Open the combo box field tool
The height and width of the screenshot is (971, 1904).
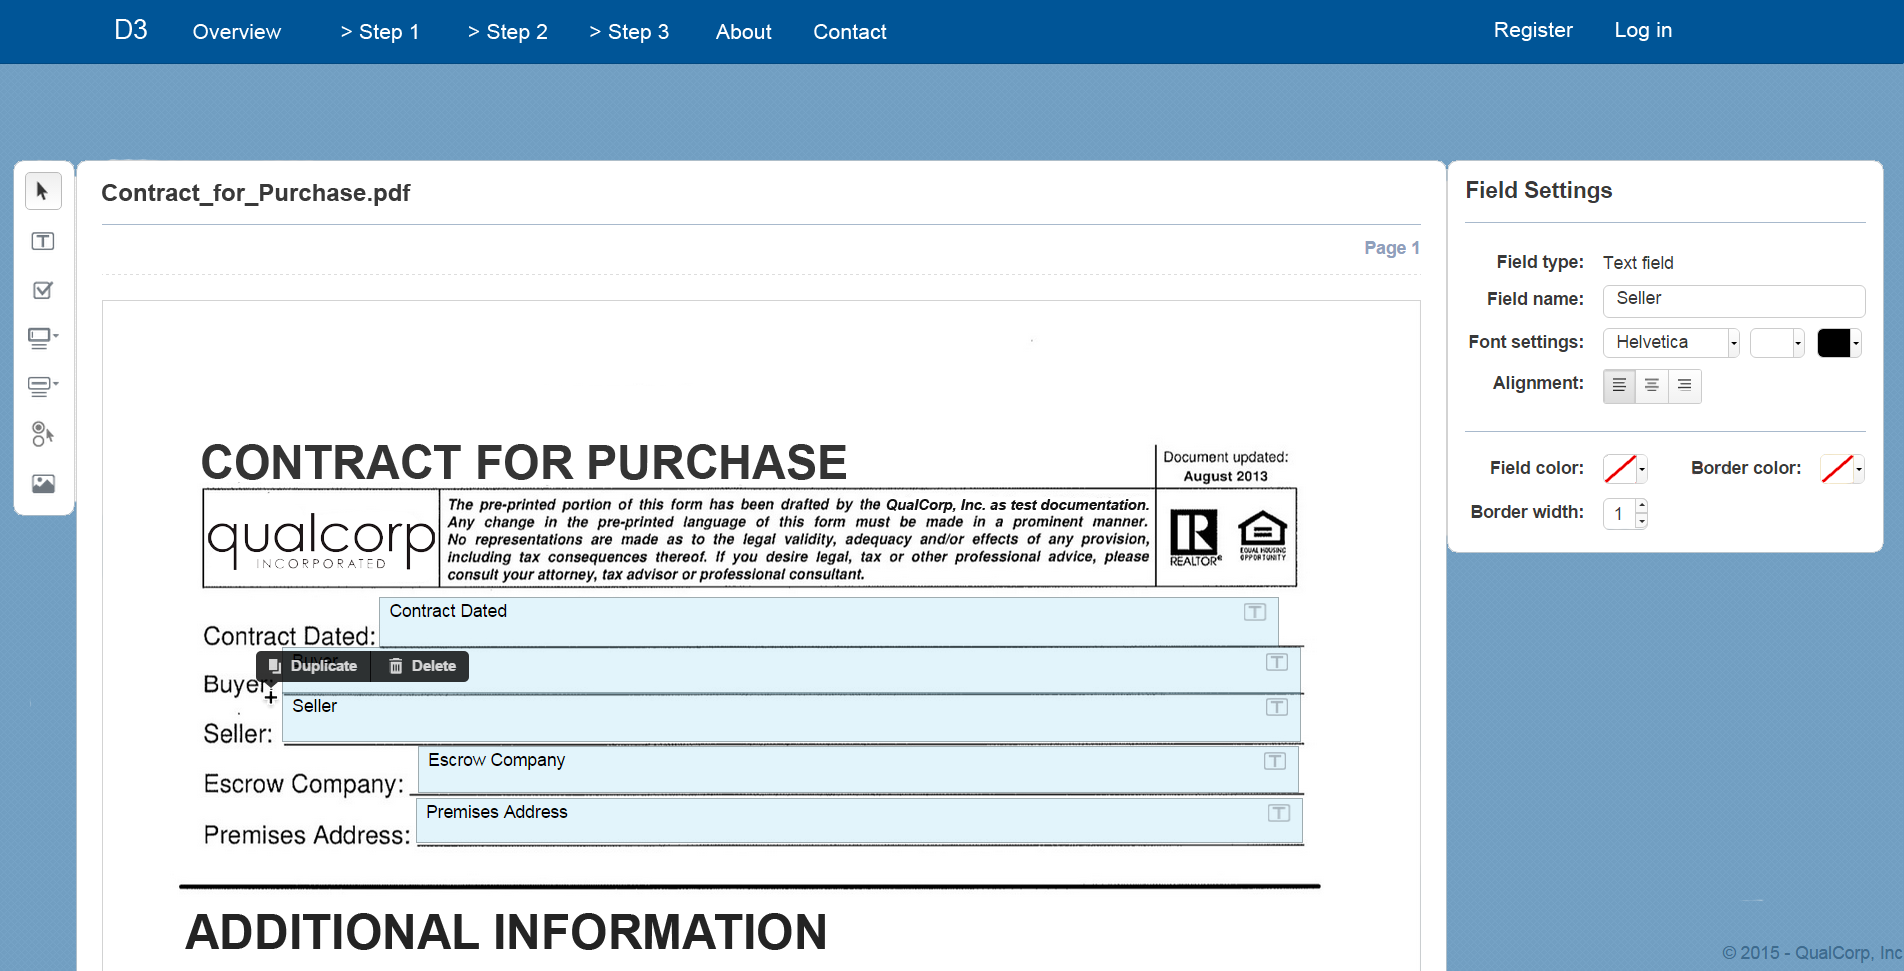tap(43, 338)
